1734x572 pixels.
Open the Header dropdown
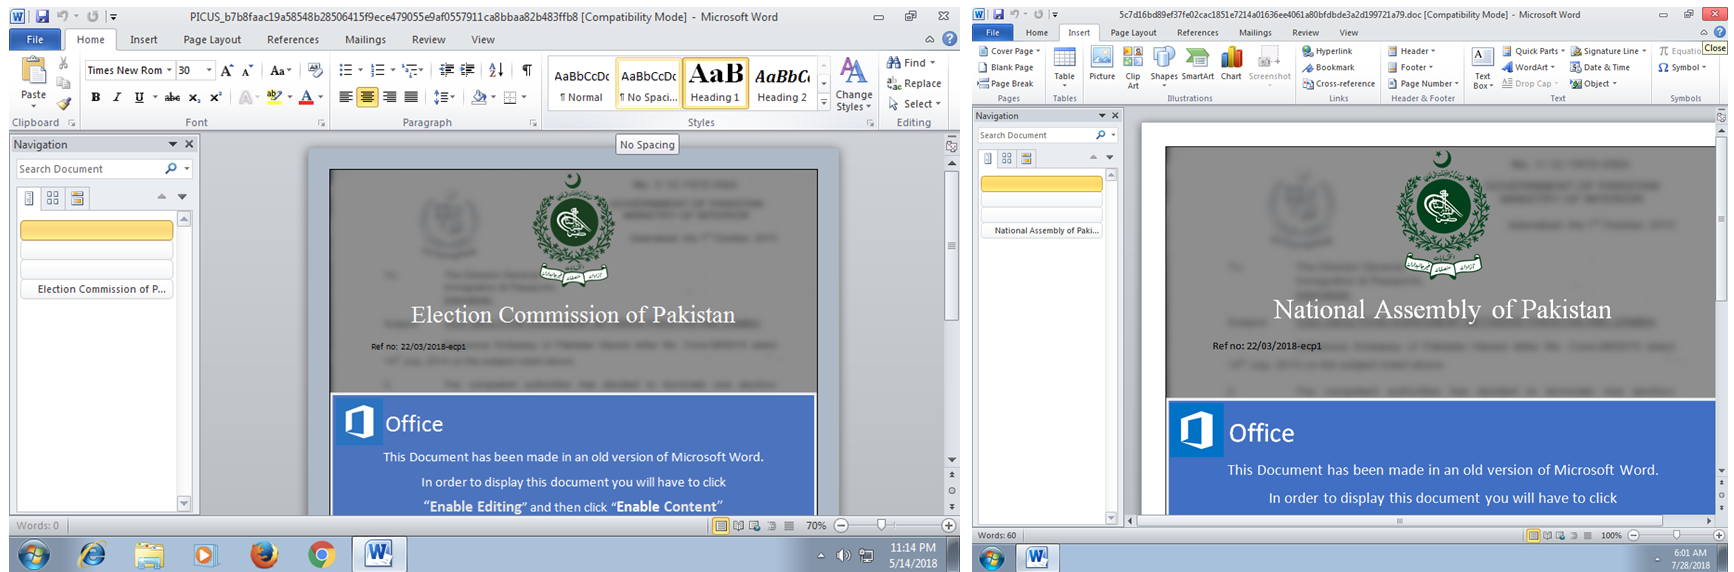tap(1411, 51)
